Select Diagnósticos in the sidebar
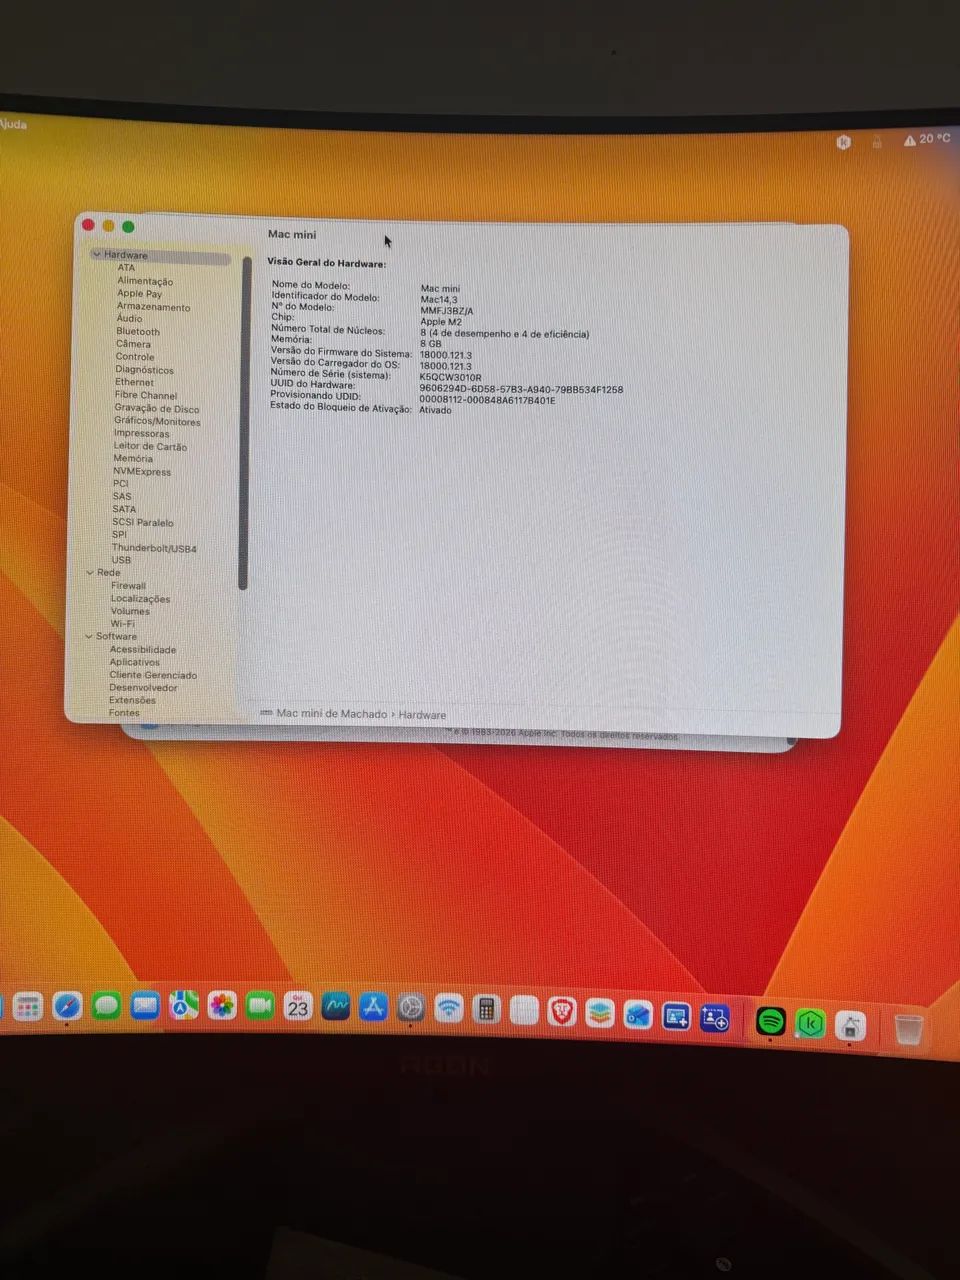 [x=144, y=370]
